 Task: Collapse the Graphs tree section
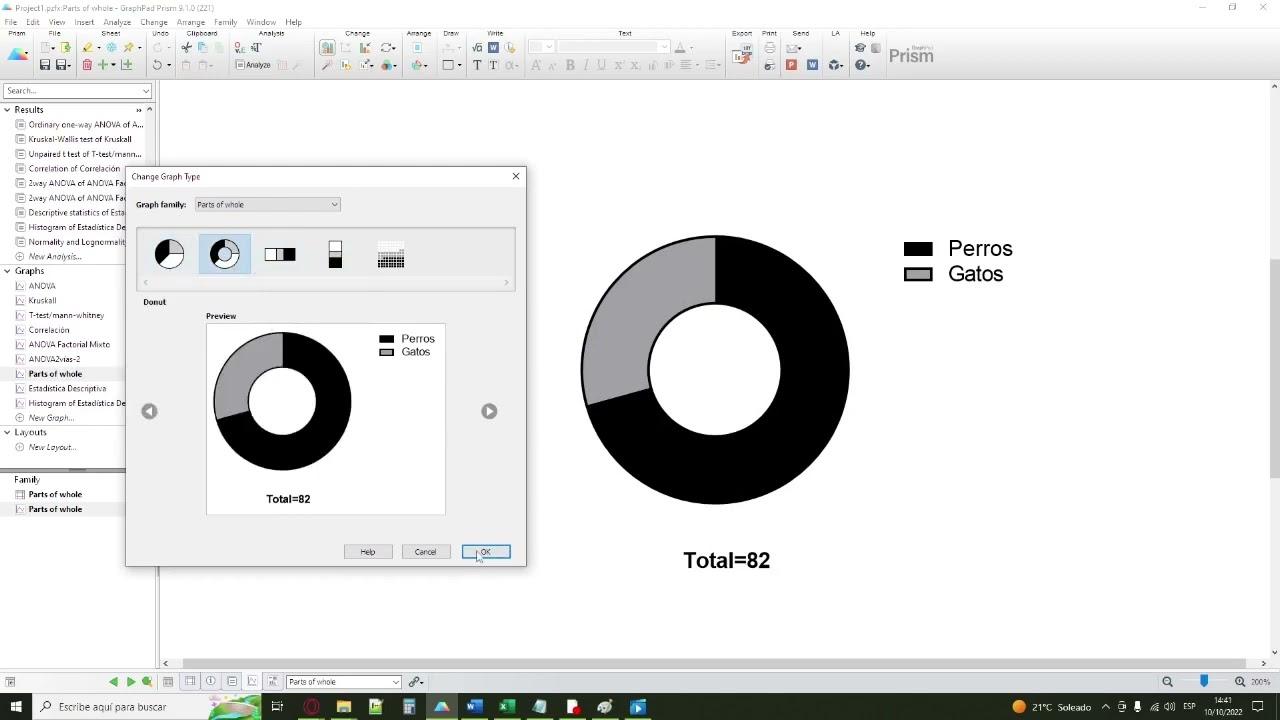[x=7, y=271]
